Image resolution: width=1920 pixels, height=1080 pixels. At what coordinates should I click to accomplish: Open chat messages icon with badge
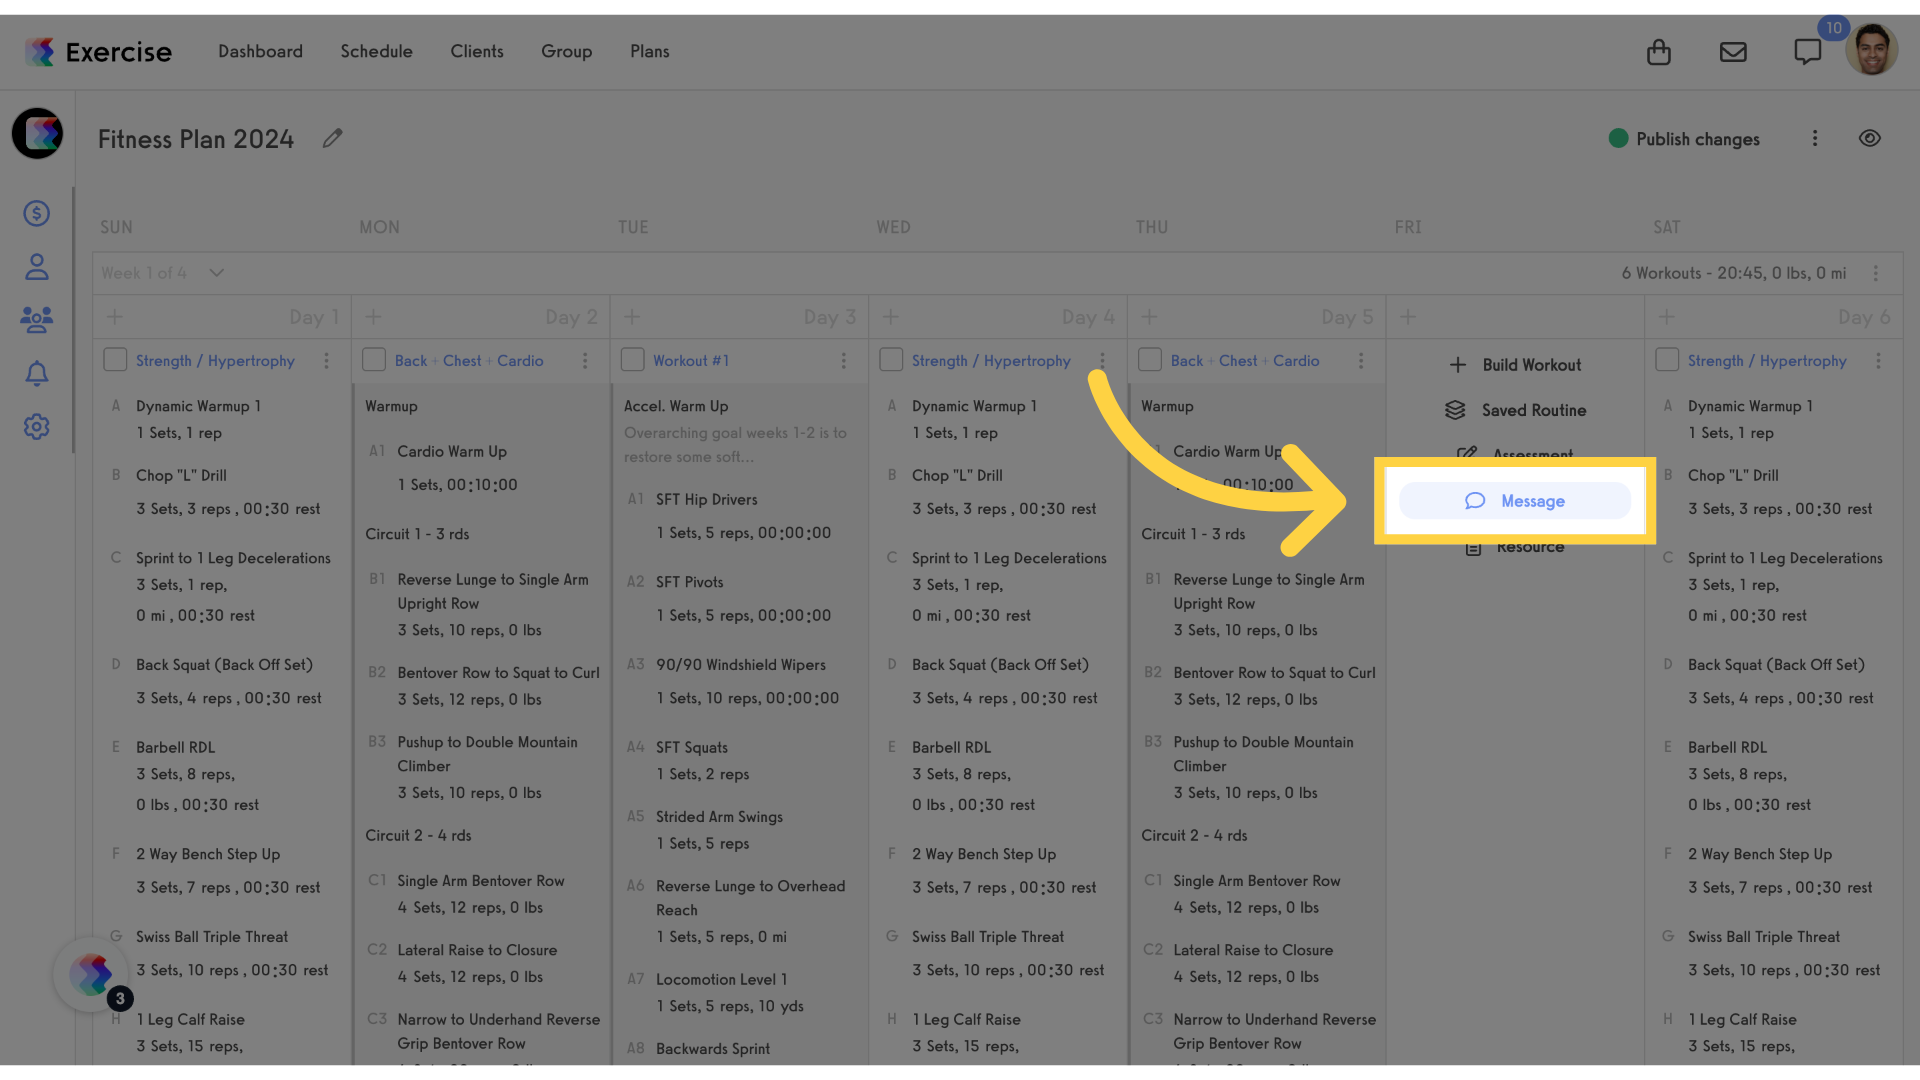coord(1807,52)
